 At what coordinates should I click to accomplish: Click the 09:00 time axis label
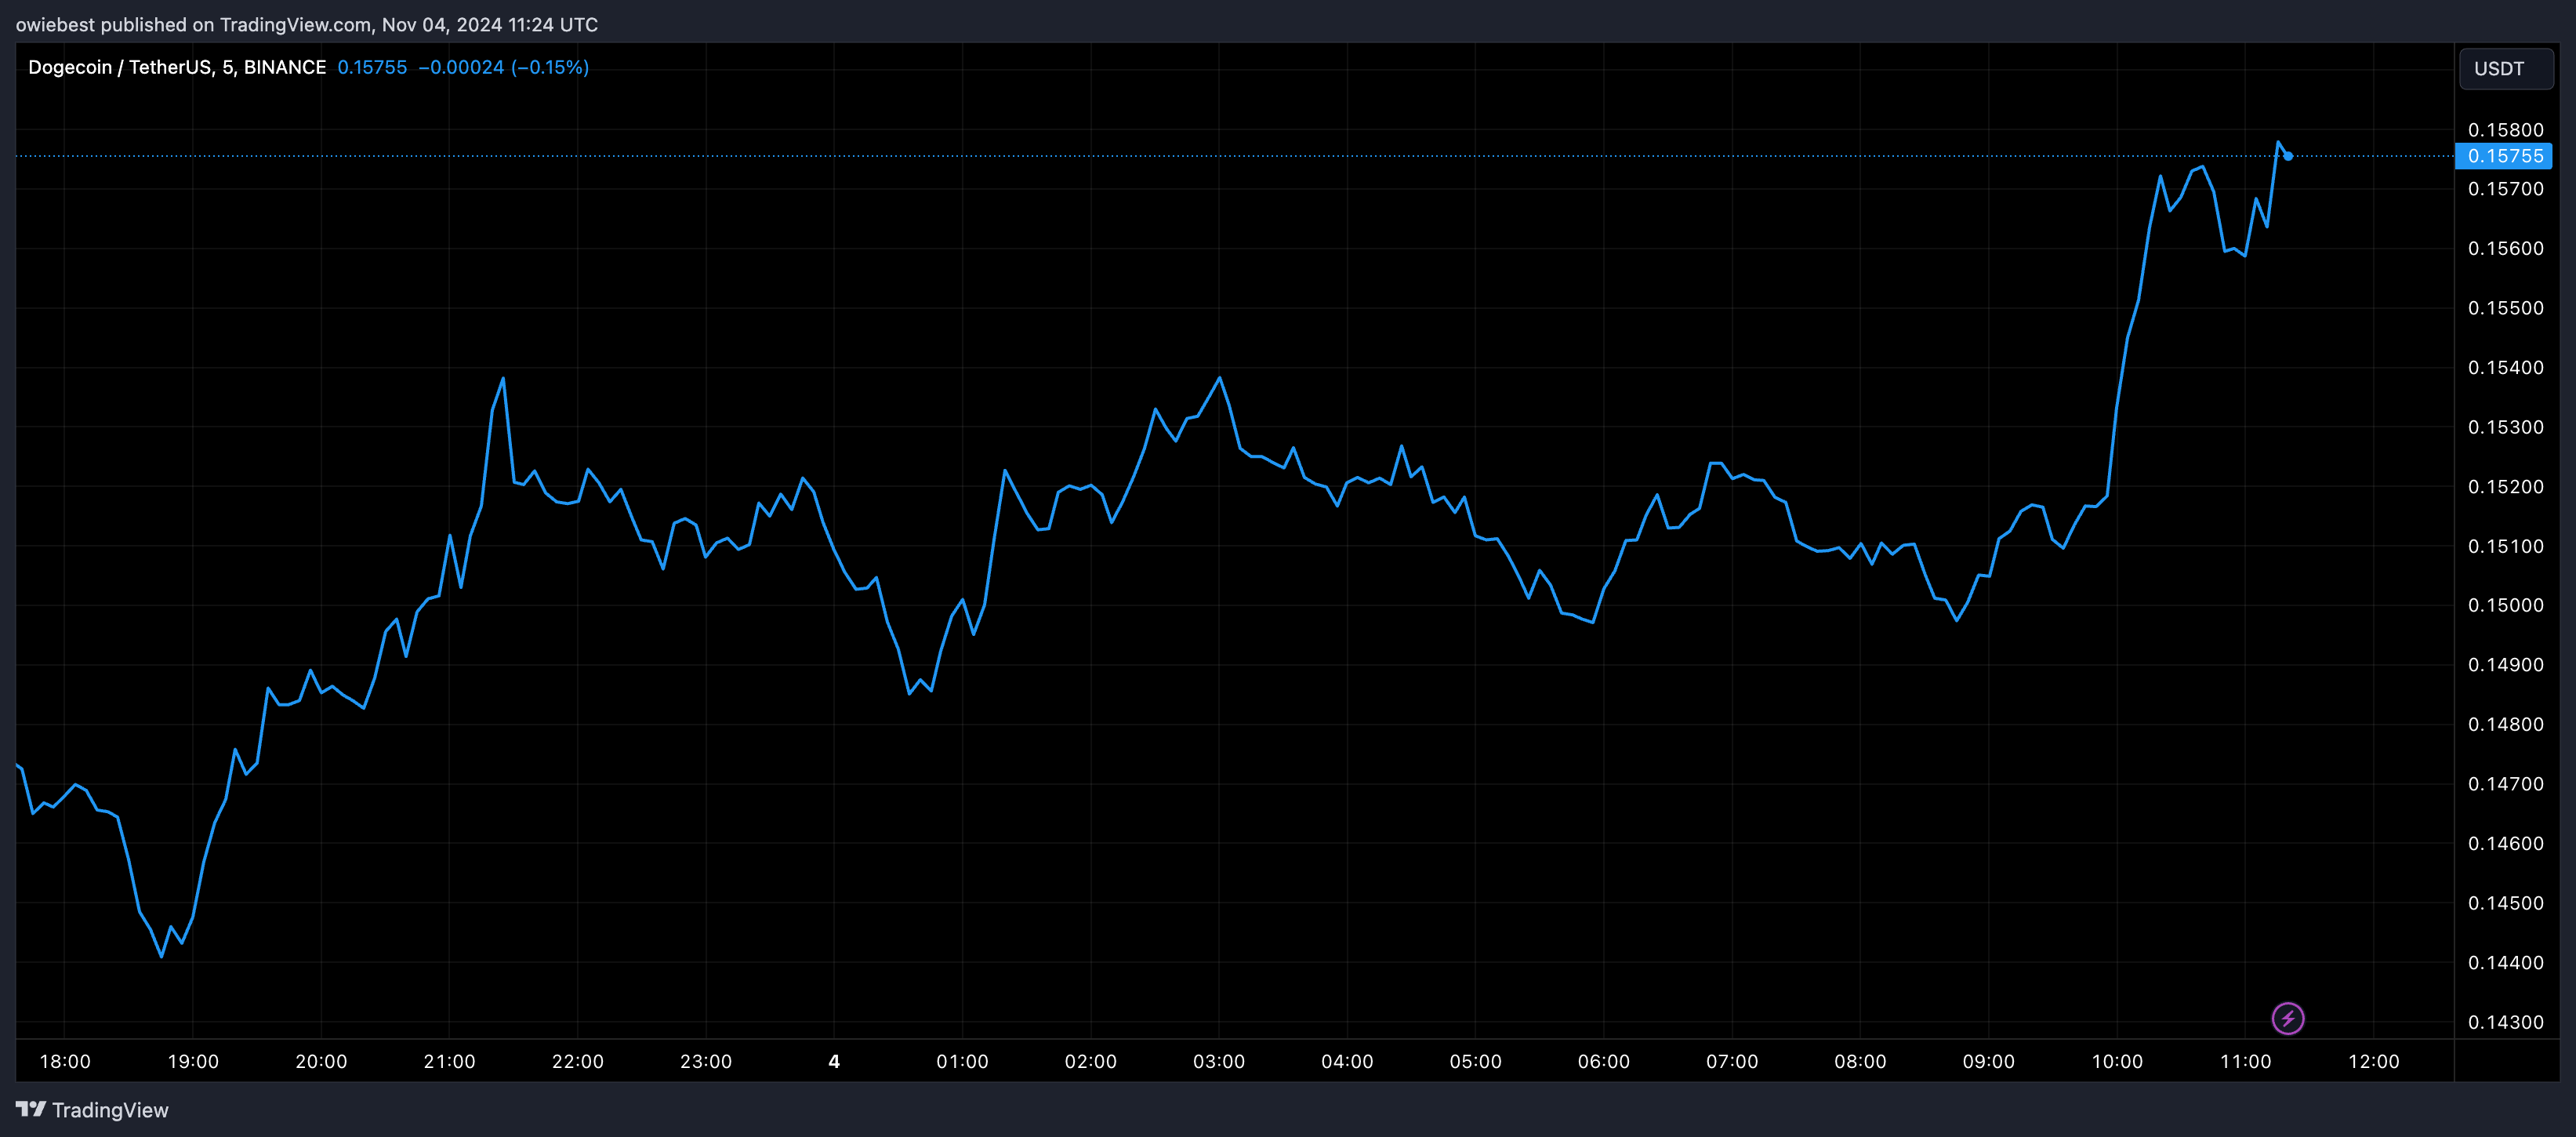pyautogui.click(x=1989, y=1062)
